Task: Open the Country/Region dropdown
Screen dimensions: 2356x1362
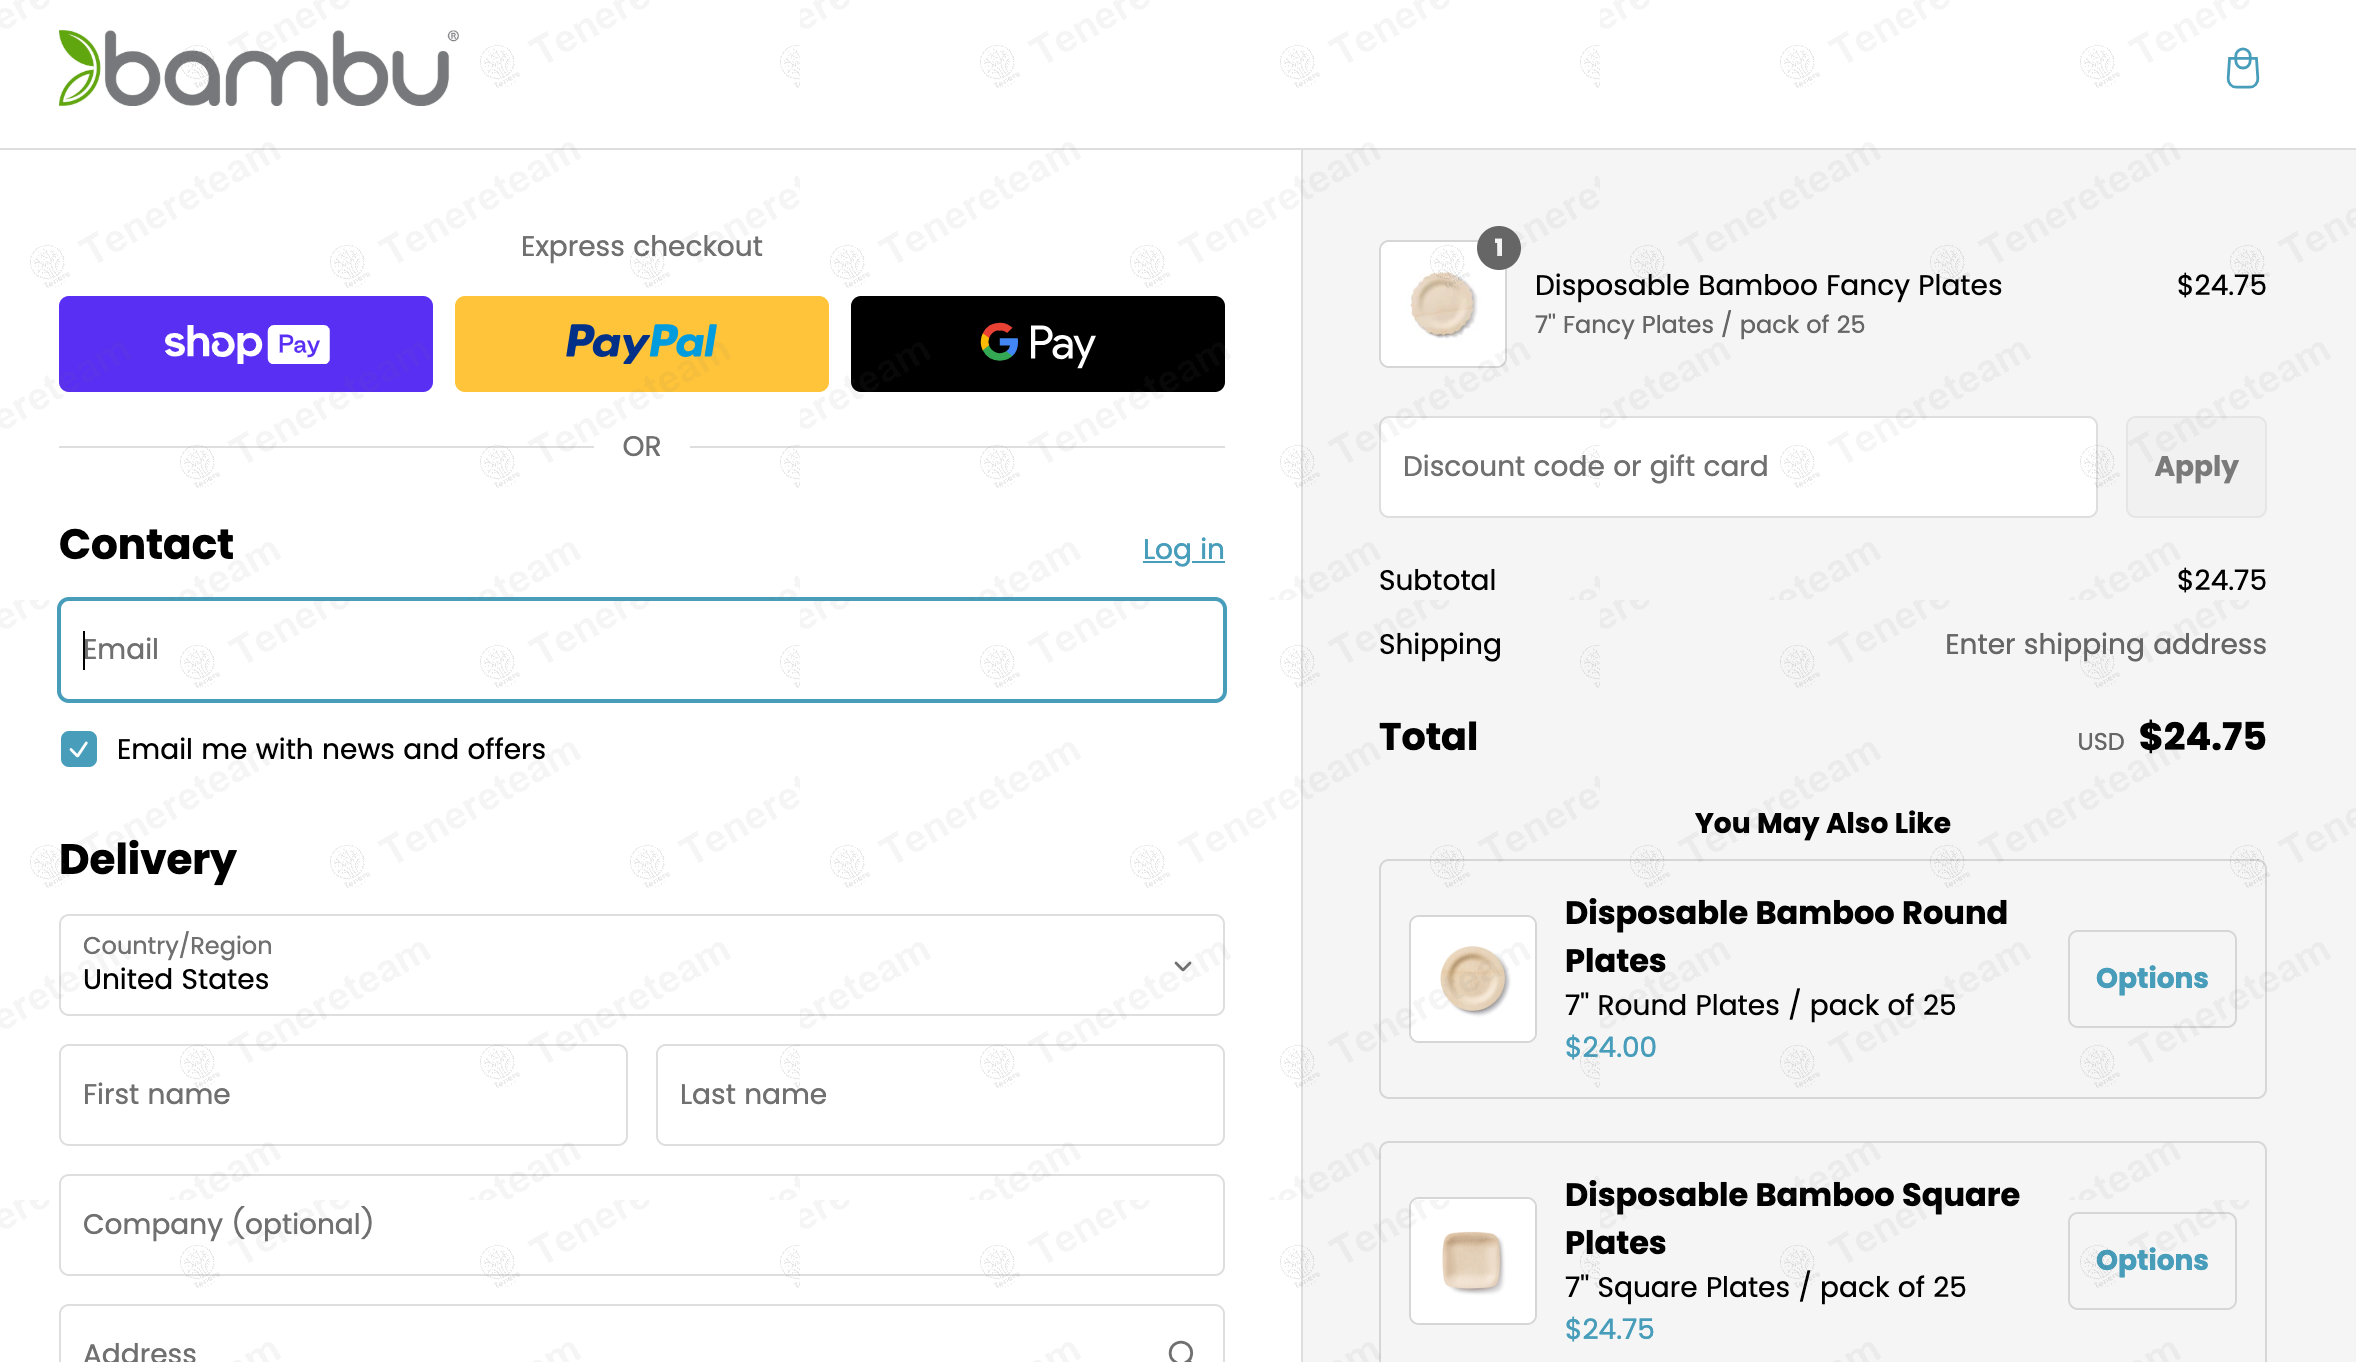Action: click(x=641, y=965)
